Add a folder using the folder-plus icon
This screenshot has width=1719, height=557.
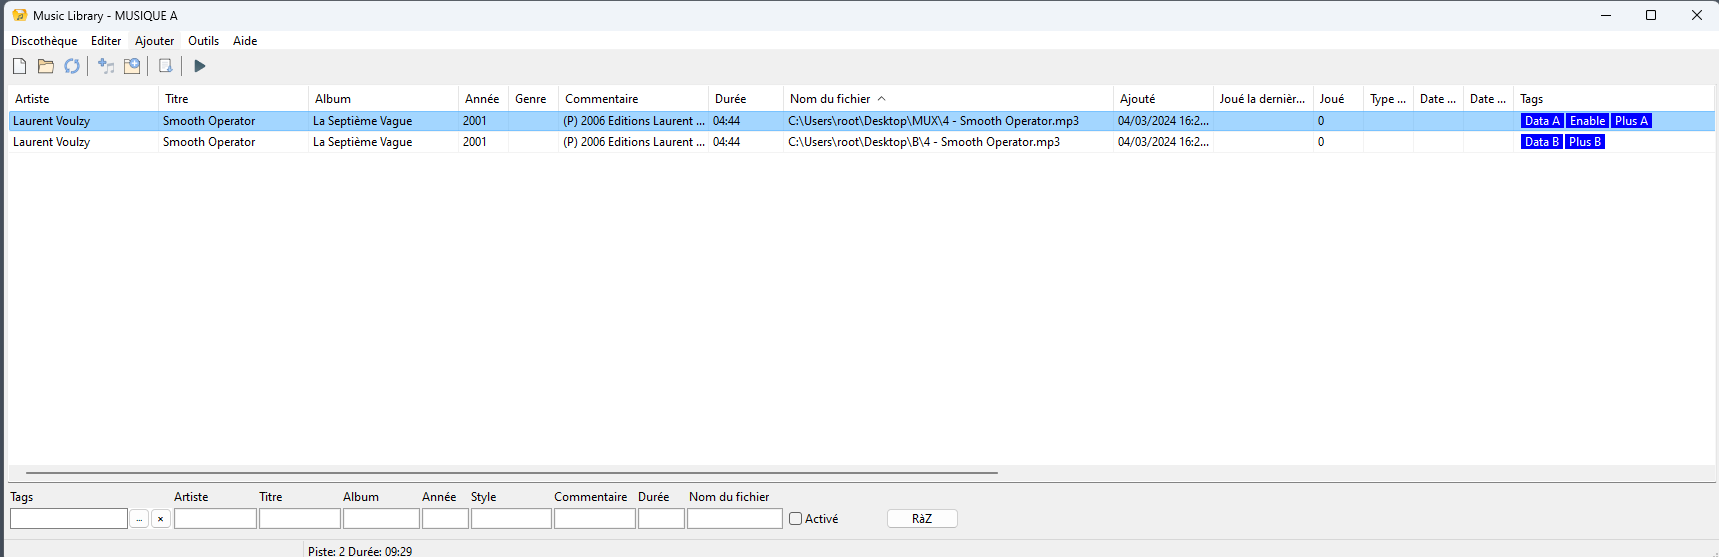click(132, 66)
